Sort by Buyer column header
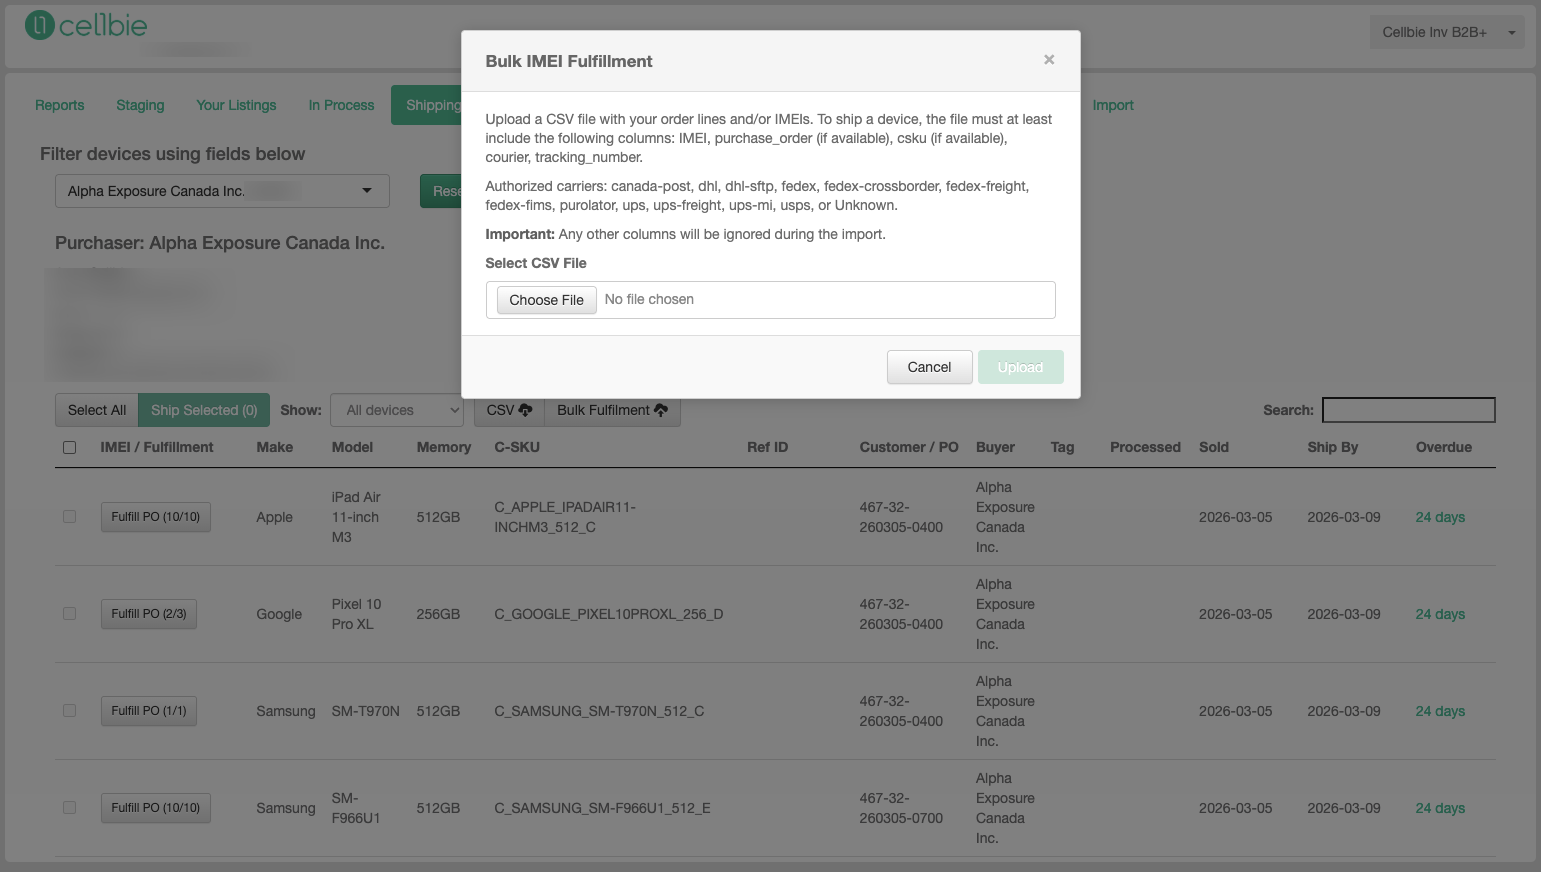This screenshot has width=1541, height=872. coord(995,447)
